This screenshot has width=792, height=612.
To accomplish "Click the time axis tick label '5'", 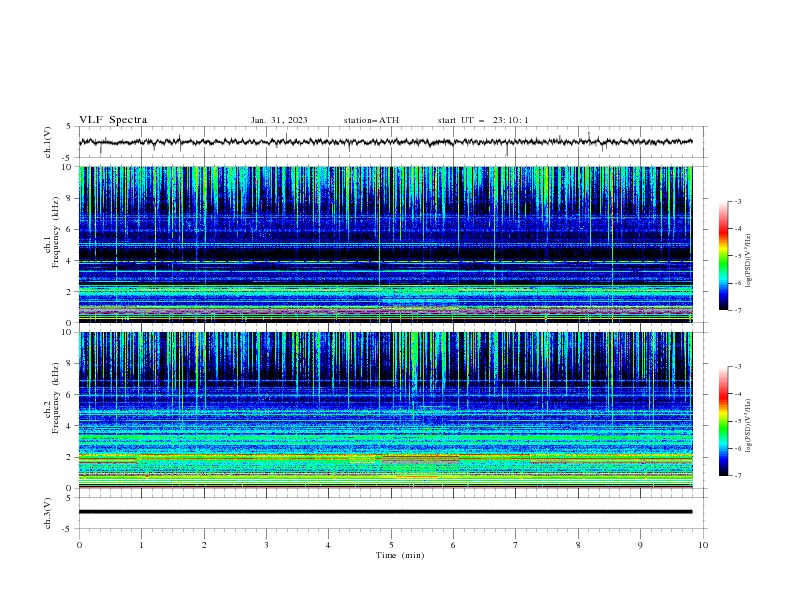I will (391, 545).
